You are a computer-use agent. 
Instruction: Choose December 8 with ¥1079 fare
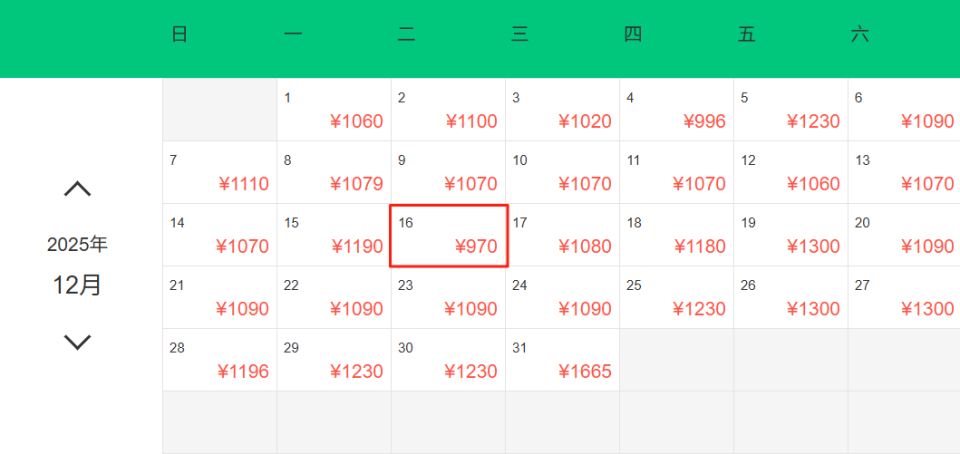pos(334,173)
